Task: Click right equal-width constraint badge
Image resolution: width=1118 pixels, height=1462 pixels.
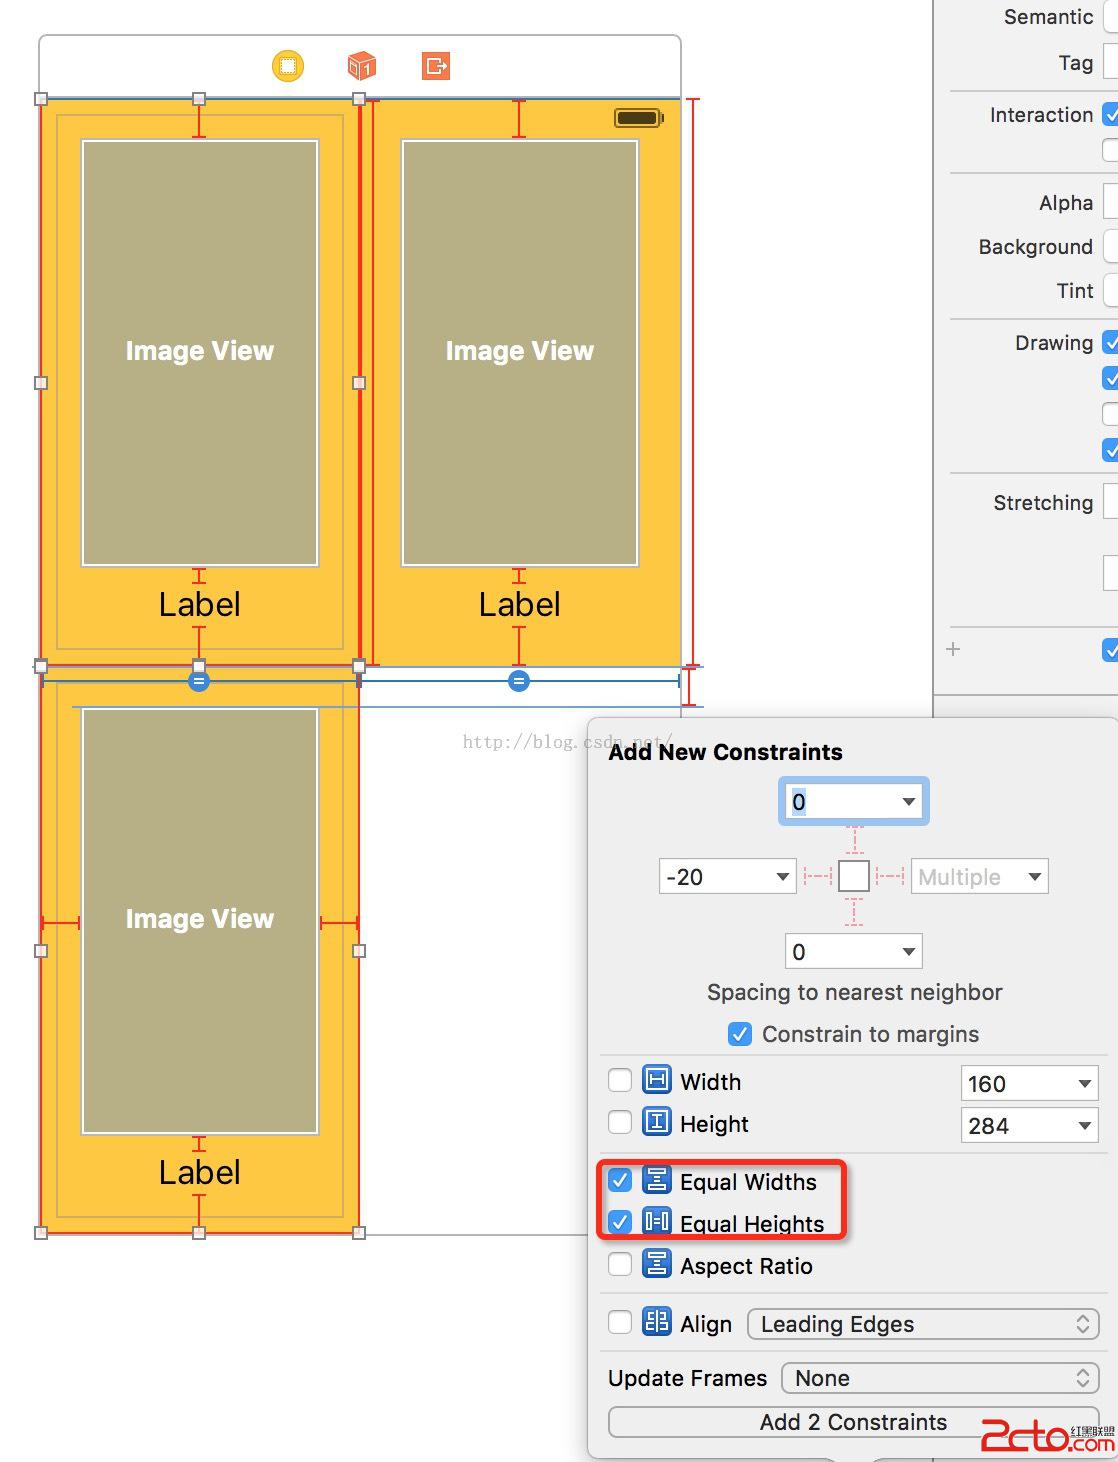Action: click(x=518, y=681)
